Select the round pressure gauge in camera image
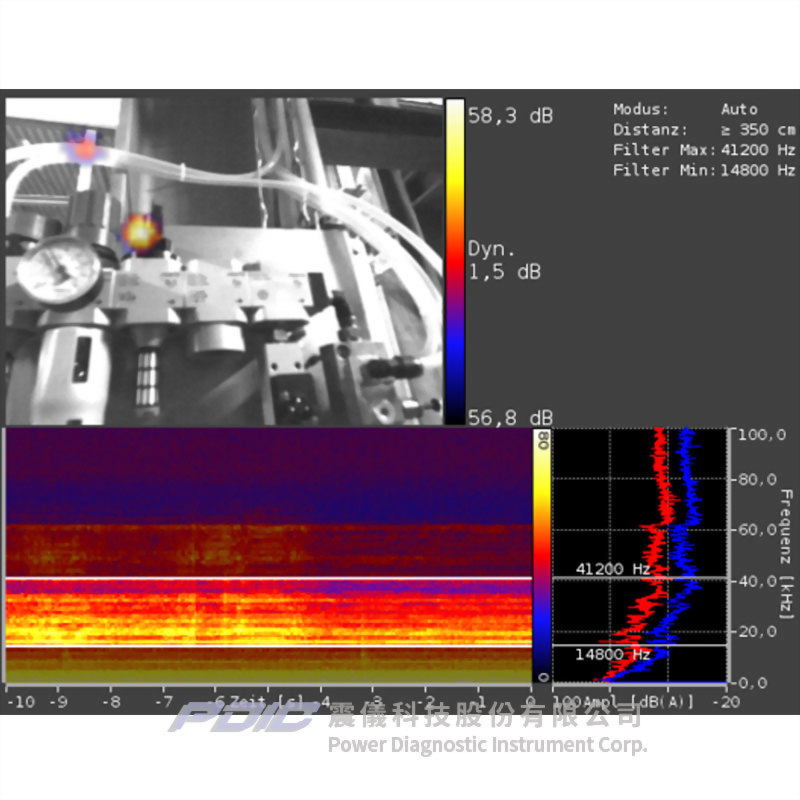This screenshot has width=800, height=800. 59,268
